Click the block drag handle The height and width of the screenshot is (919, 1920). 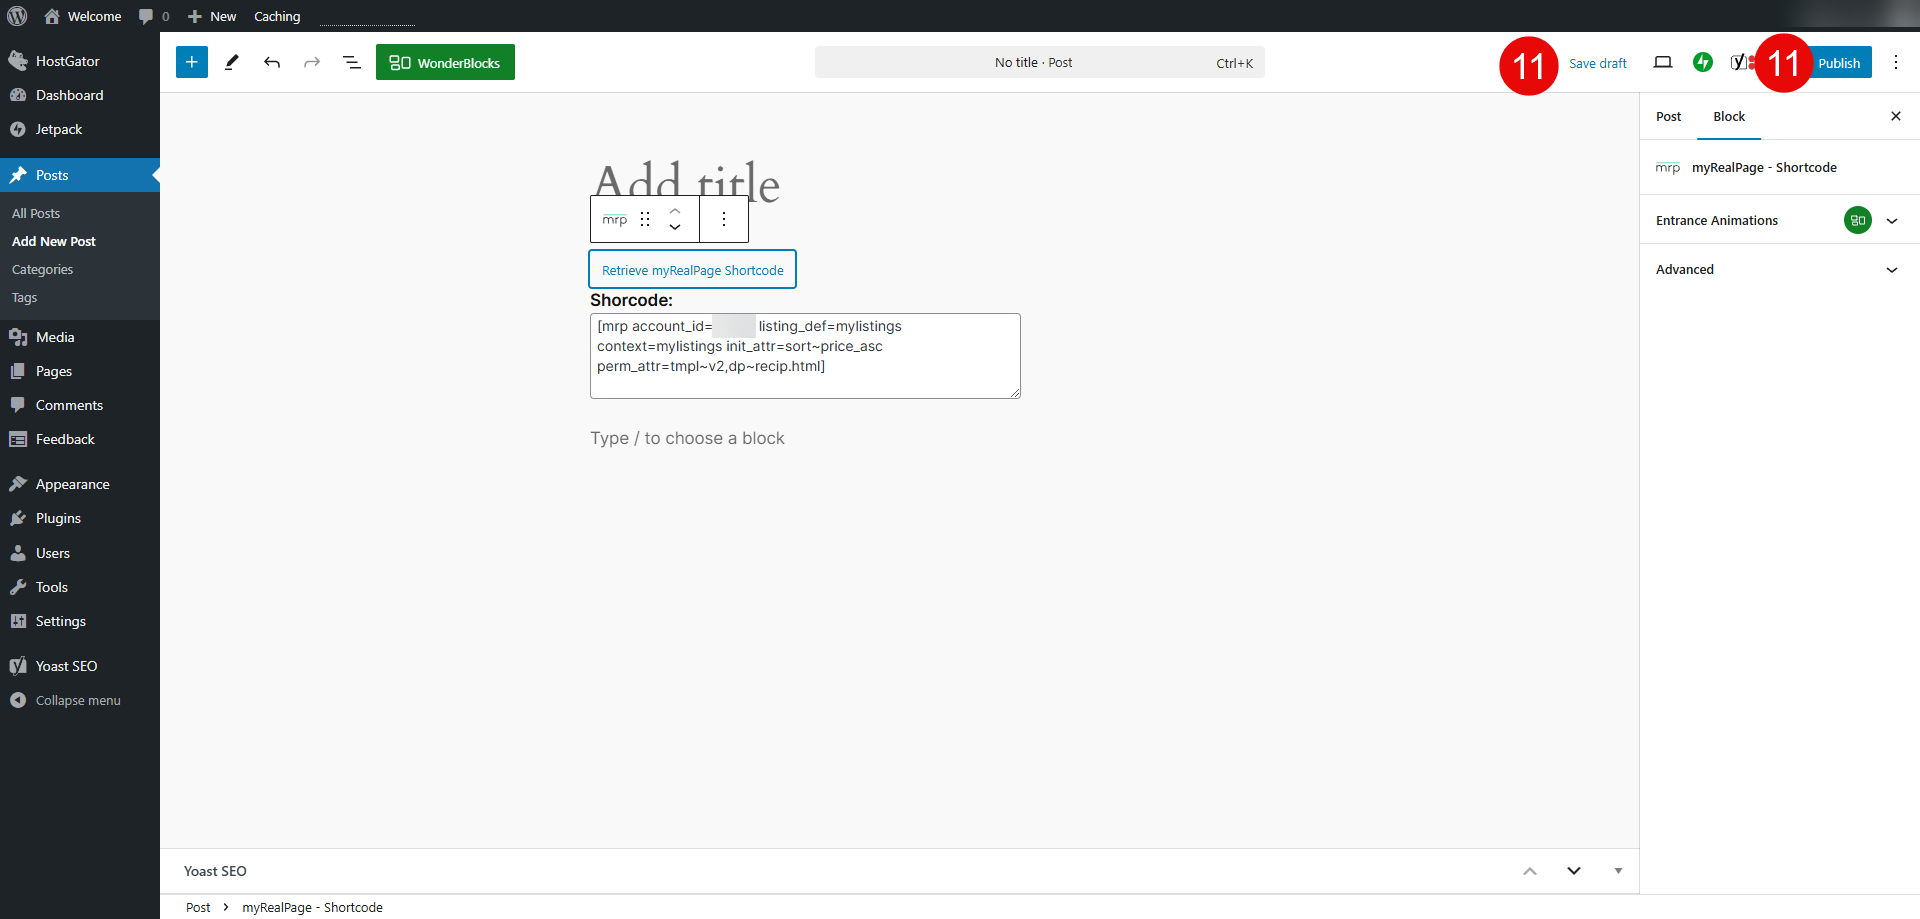645,219
